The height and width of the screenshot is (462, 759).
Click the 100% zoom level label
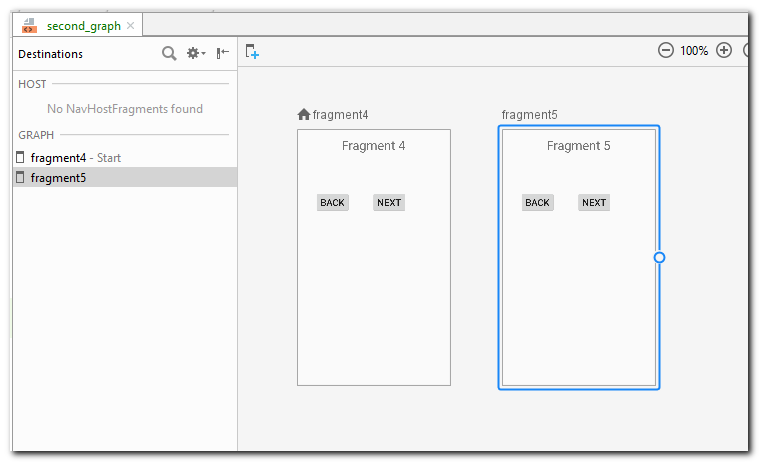(694, 50)
